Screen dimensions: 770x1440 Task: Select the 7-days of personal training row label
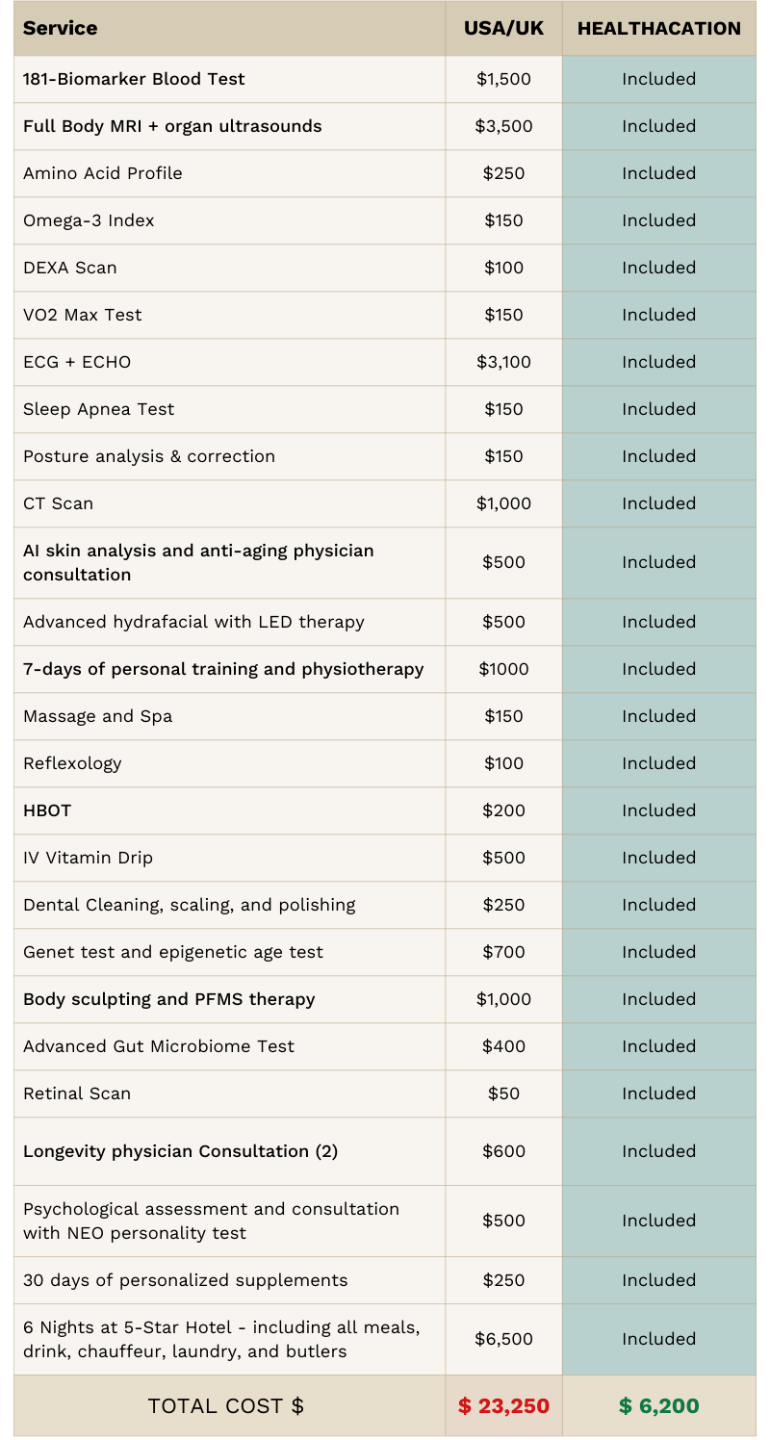[223, 669]
